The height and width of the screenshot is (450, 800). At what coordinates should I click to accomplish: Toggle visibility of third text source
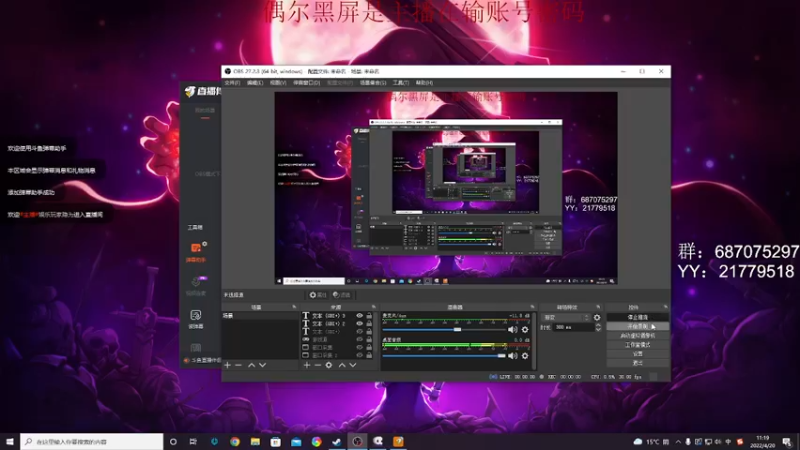click(360, 332)
